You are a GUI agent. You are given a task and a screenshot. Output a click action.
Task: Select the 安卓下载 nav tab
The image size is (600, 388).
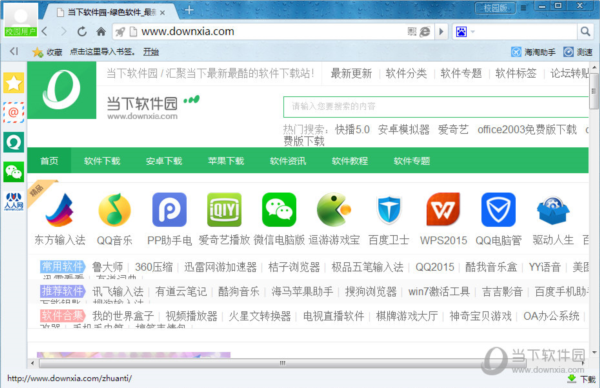click(164, 161)
